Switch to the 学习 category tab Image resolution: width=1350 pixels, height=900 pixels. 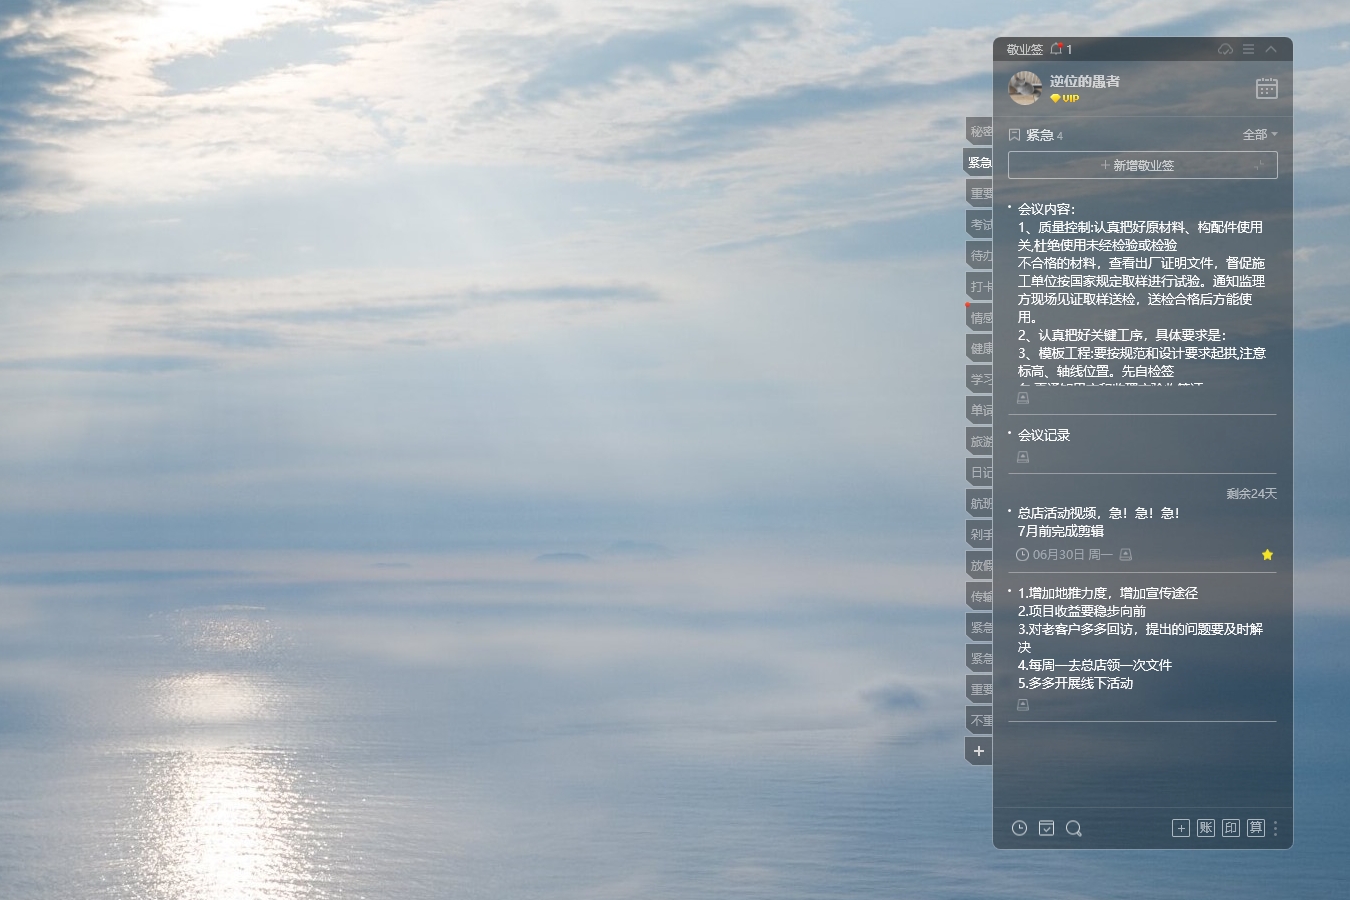[x=980, y=379]
